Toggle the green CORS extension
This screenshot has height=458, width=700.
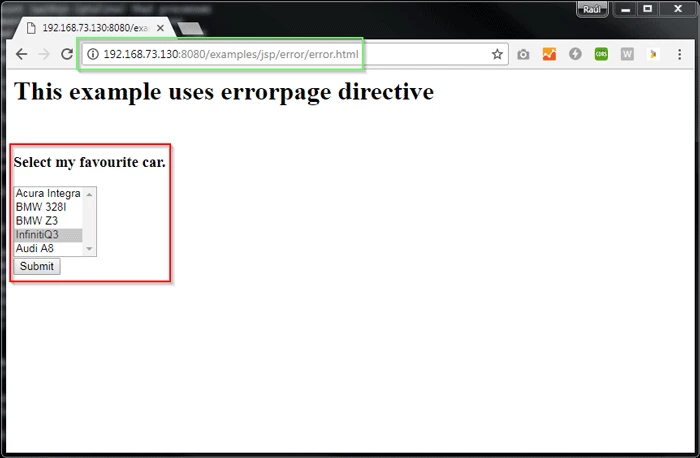point(601,54)
